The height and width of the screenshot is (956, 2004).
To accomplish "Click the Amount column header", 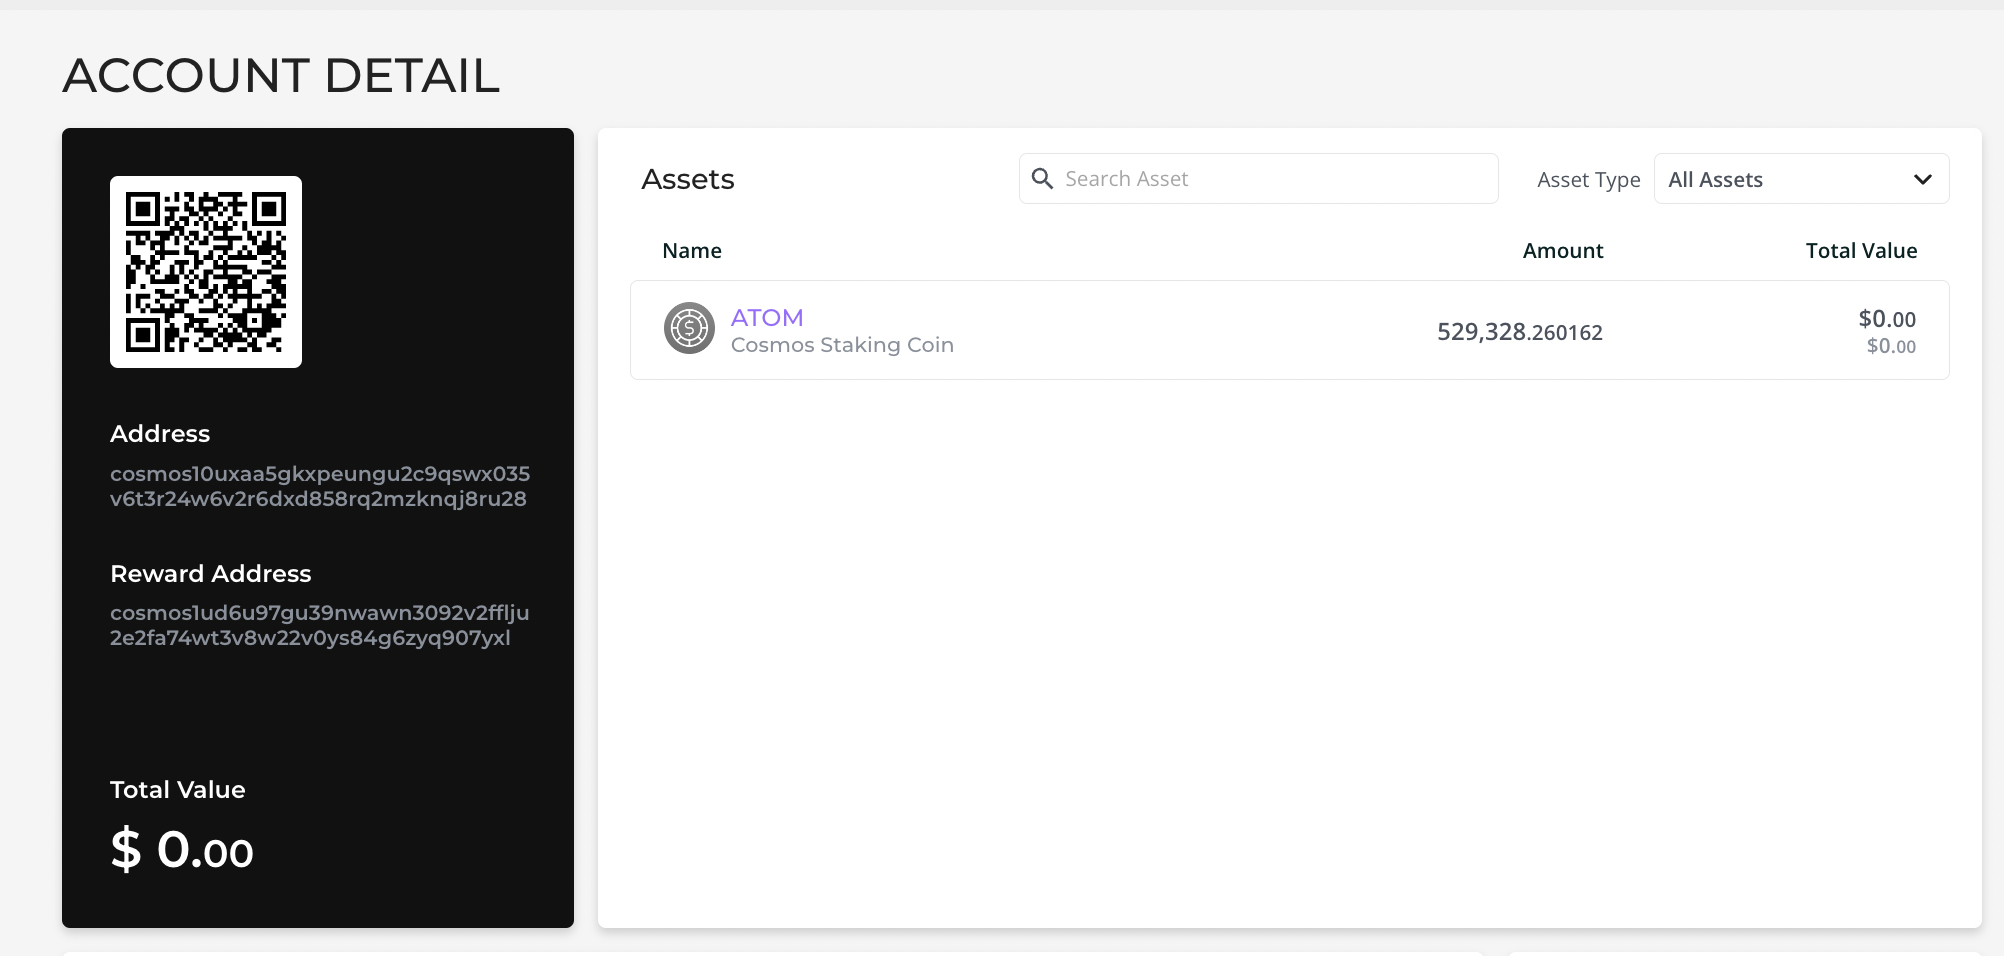I will 1563,251.
